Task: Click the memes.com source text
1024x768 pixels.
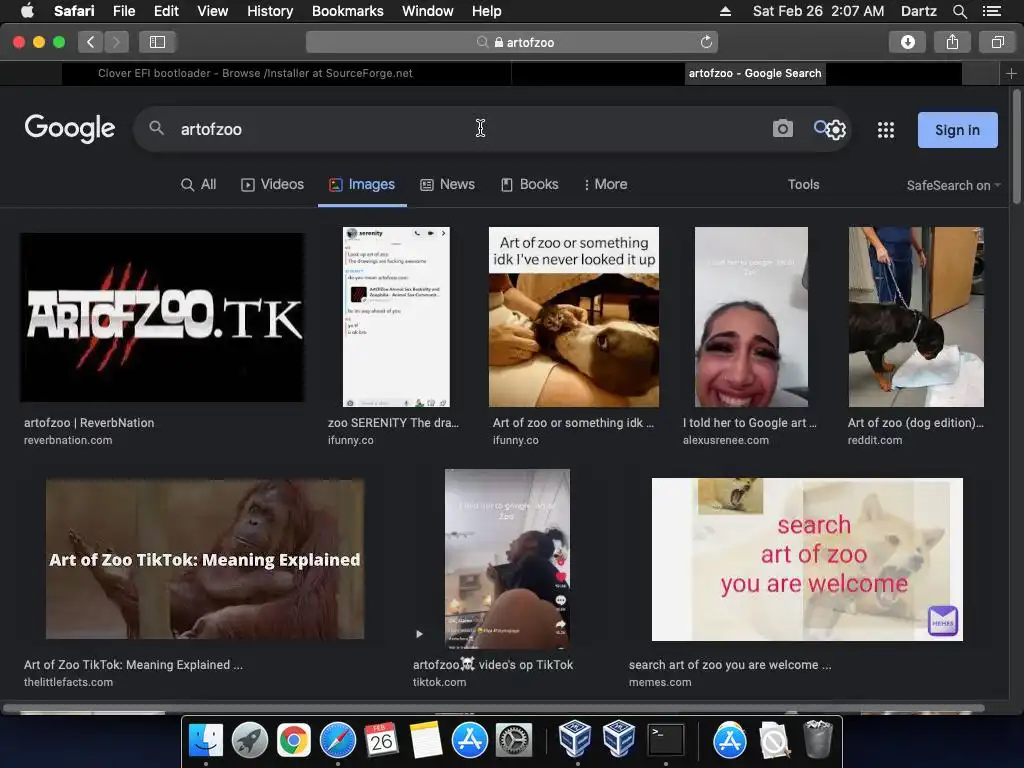Action: 660,682
